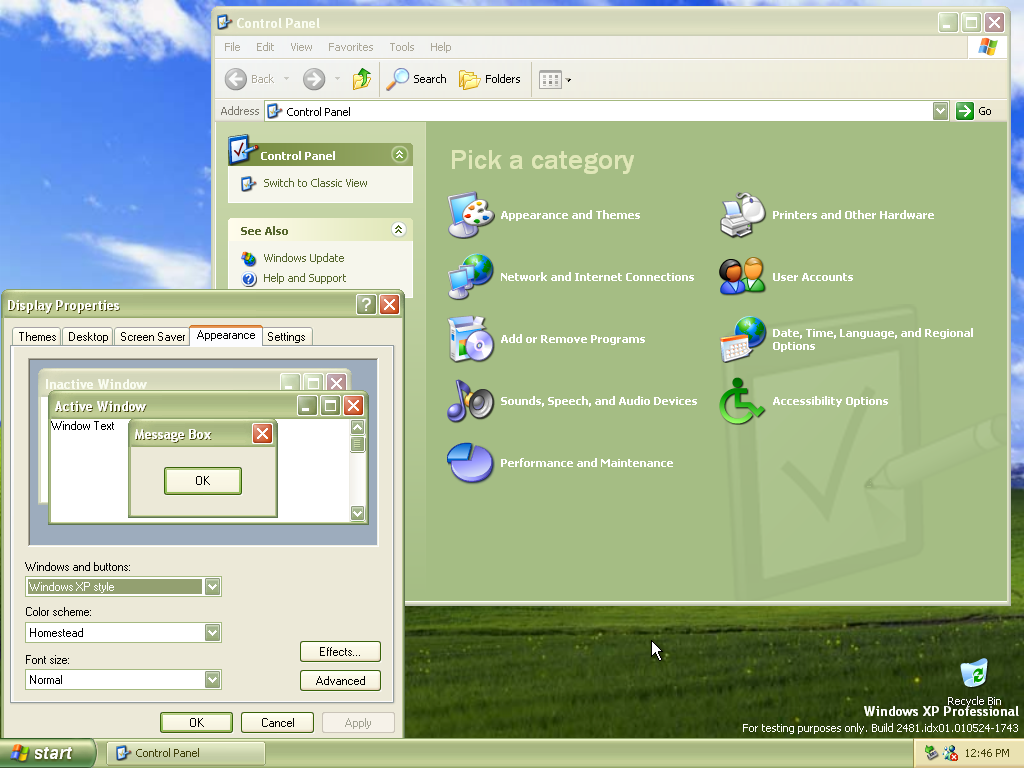Click the network status tray icon
This screenshot has height=768, width=1024.
pos(931,753)
